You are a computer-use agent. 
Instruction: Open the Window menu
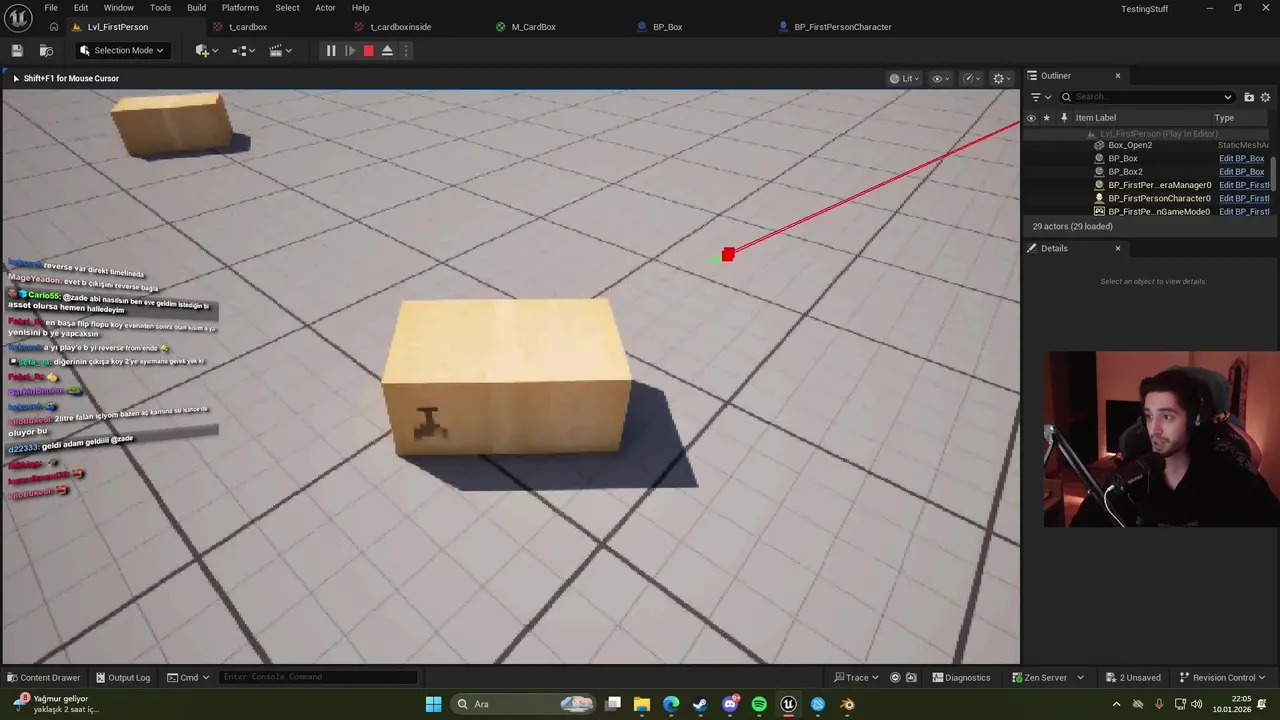pyautogui.click(x=118, y=7)
